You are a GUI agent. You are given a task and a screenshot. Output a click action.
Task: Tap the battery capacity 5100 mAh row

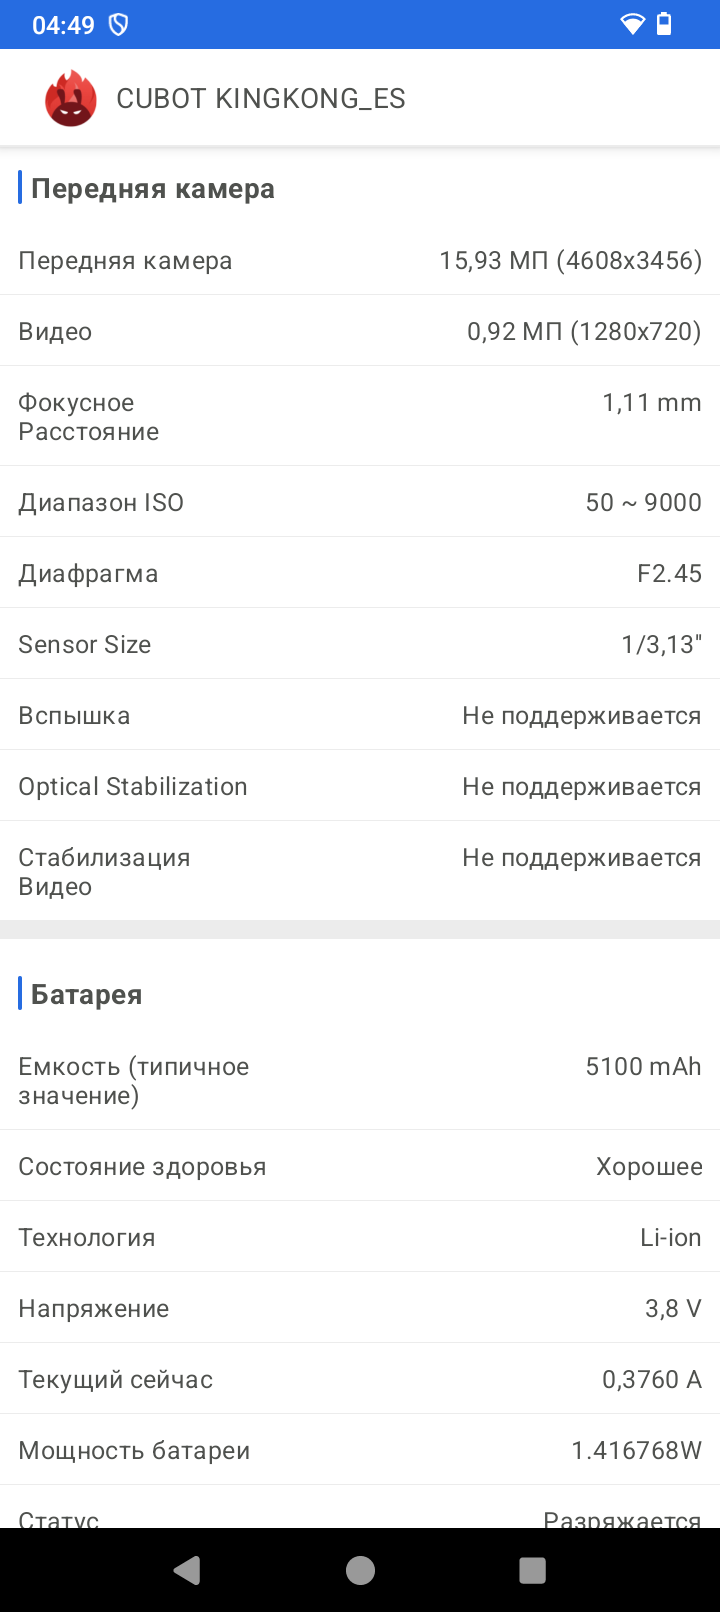click(360, 1081)
